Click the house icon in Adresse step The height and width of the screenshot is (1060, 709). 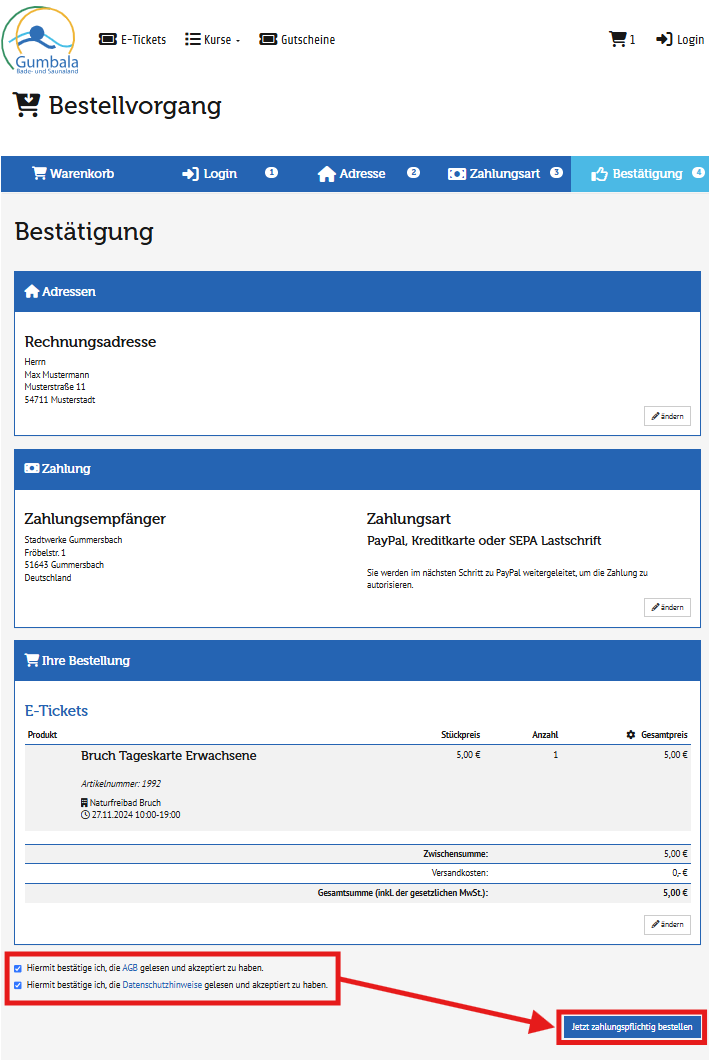pyautogui.click(x=326, y=174)
